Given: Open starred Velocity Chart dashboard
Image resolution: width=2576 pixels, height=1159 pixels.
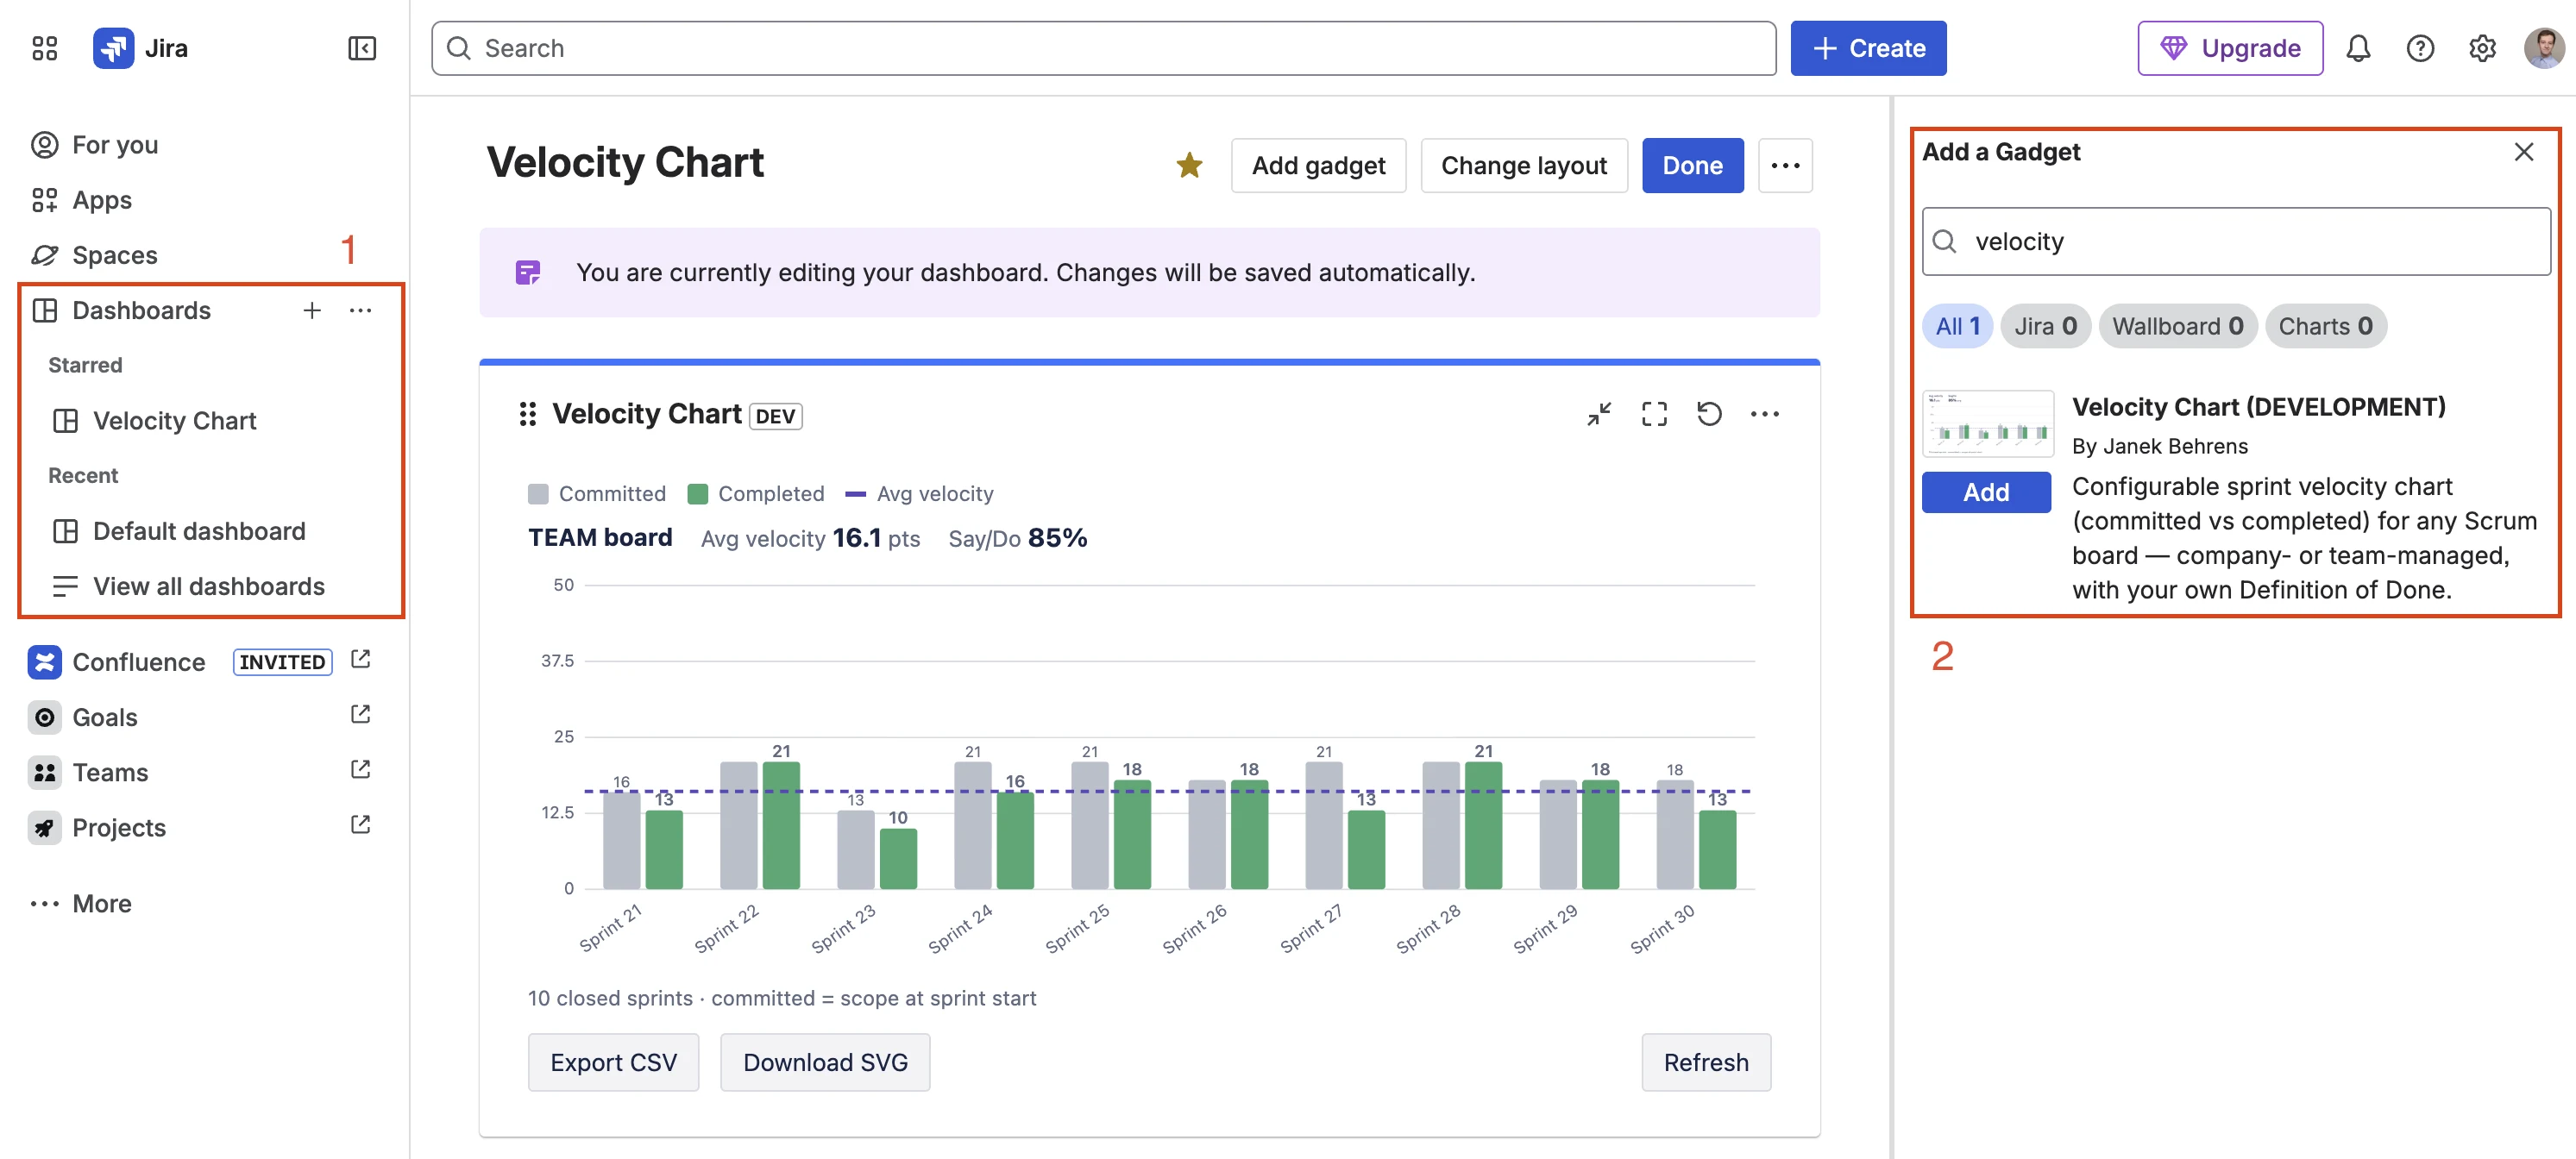Looking at the screenshot, I should point(174,421).
